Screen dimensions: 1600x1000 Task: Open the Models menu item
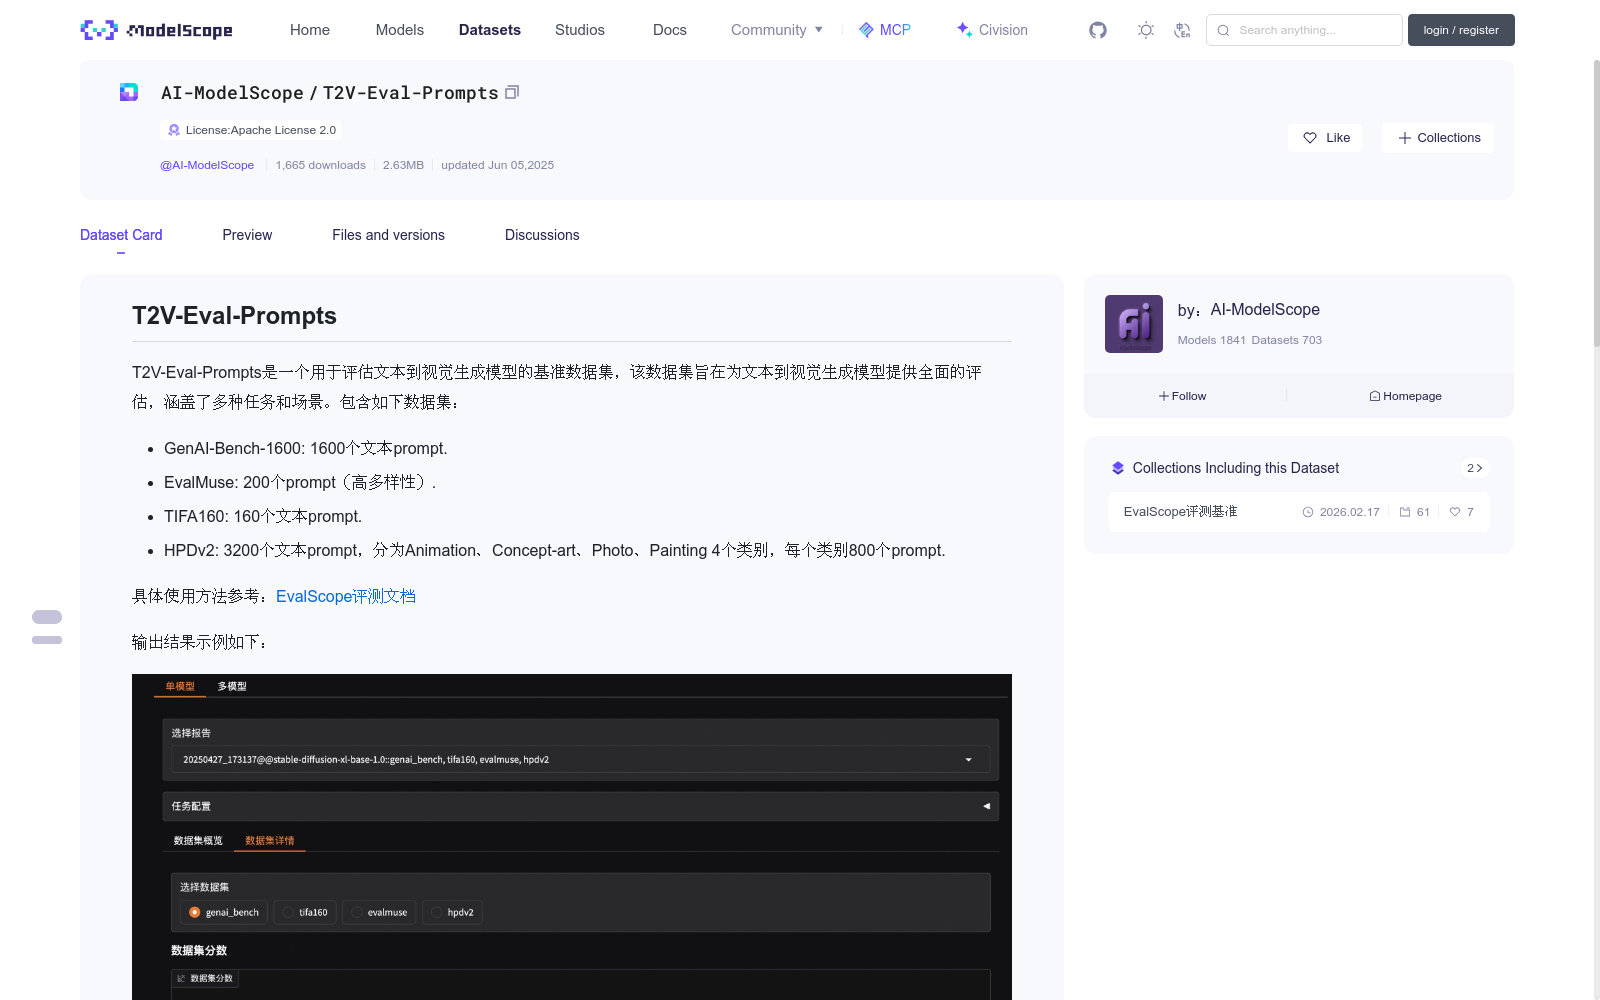(400, 30)
